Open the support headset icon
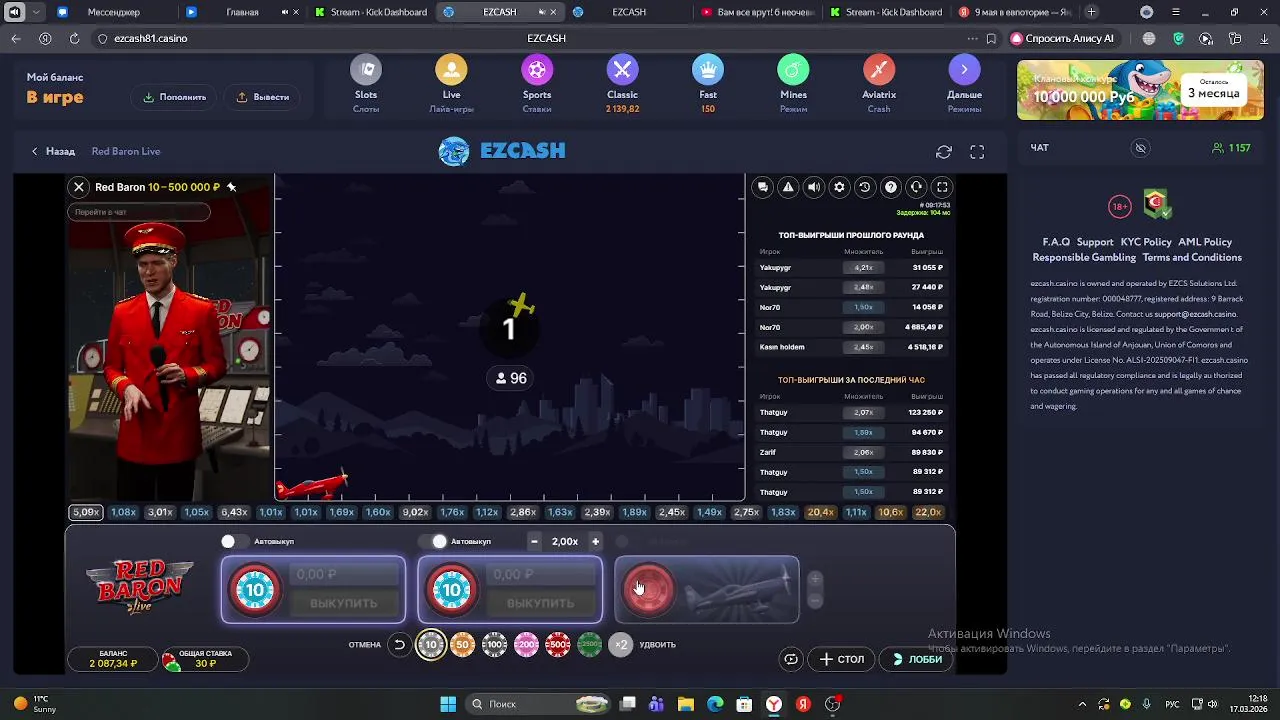 916,187
